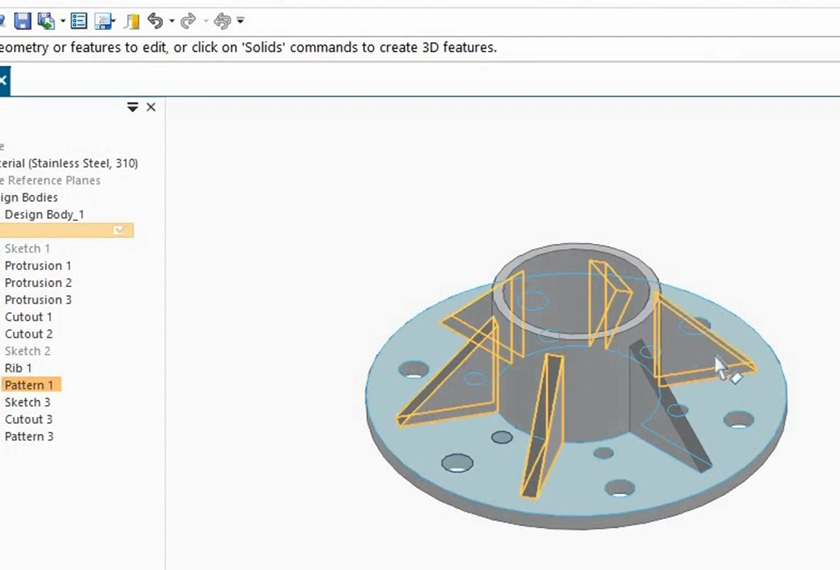Select Rib 1 in feature tree
The image size is (840, 570).
(x=18, y=368)
